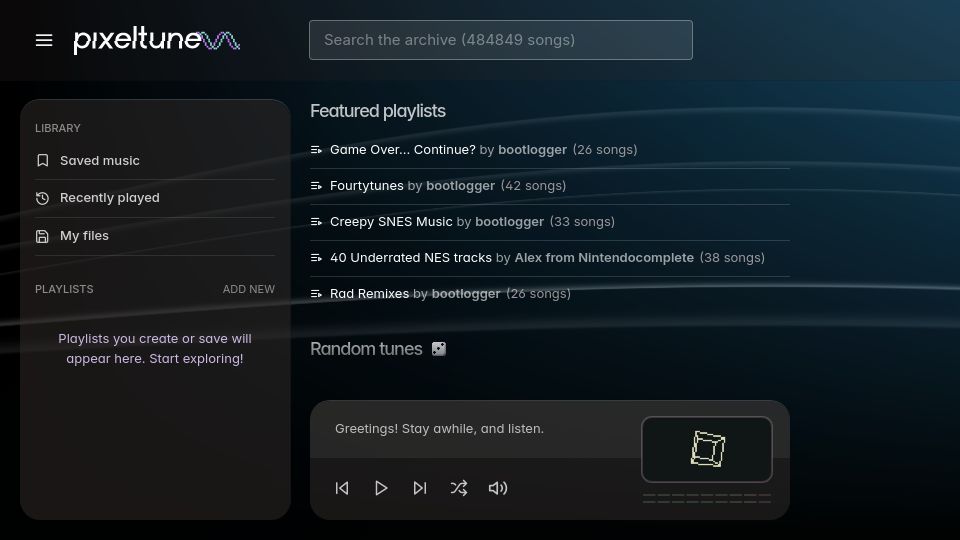Play the current tune
This screenshot has width=960, height=540.
click(x=381, y=488)
